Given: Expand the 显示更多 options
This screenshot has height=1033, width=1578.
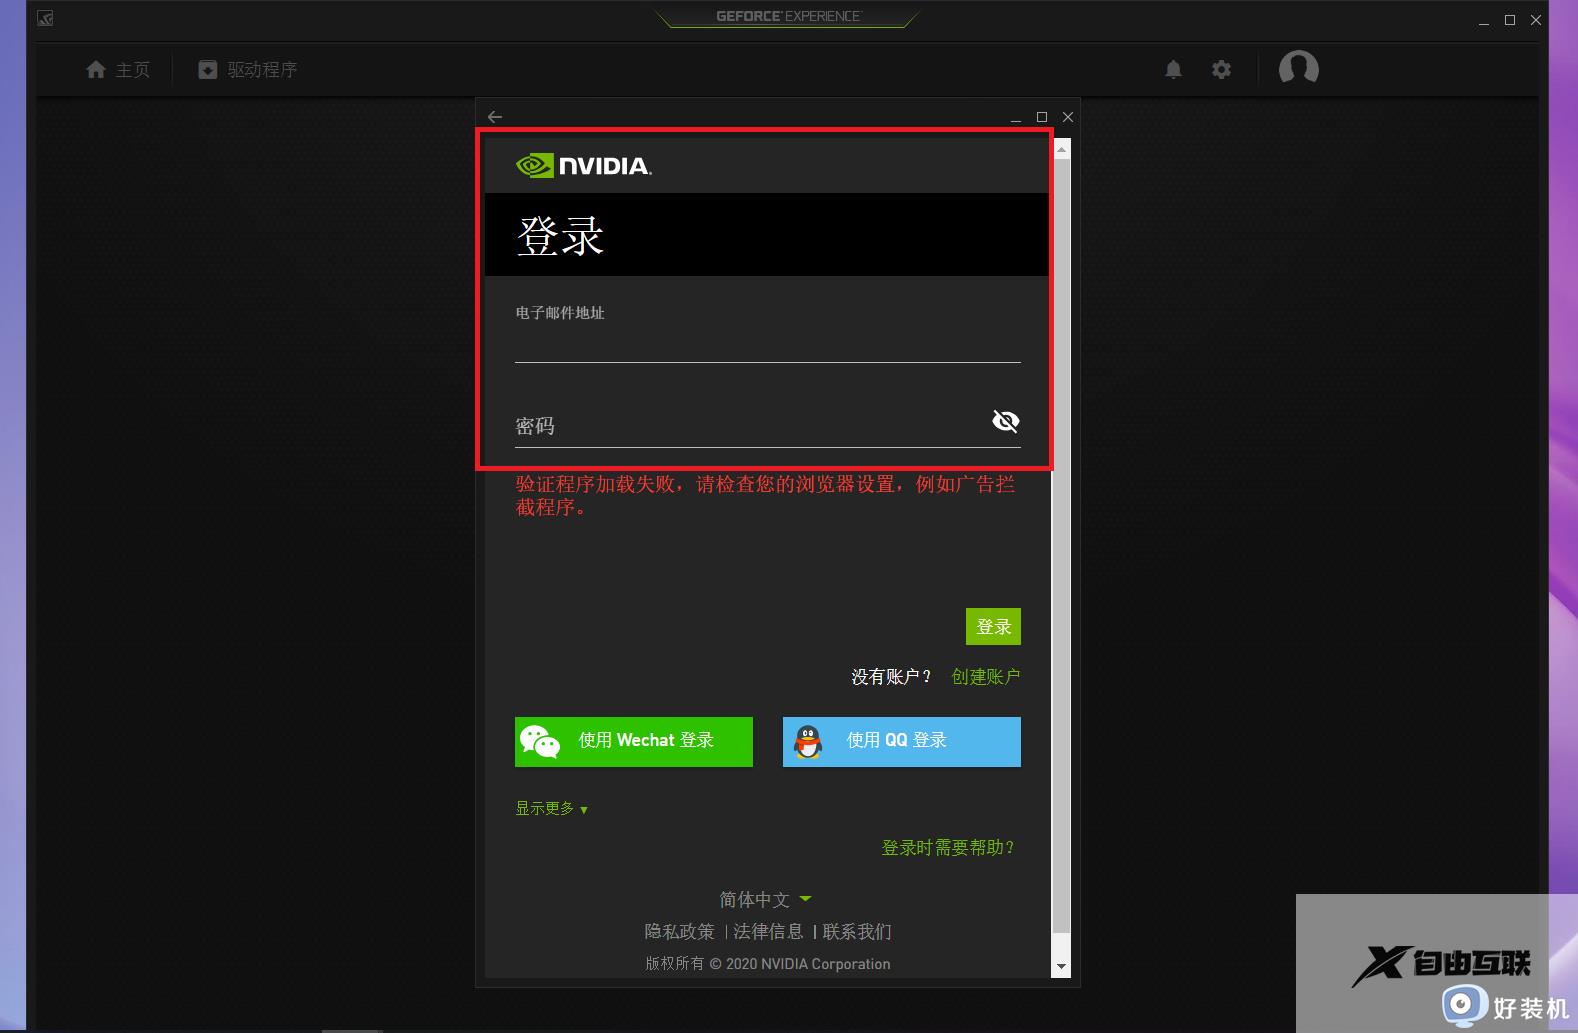Looking at the screenshot, I should pos(551,809).
